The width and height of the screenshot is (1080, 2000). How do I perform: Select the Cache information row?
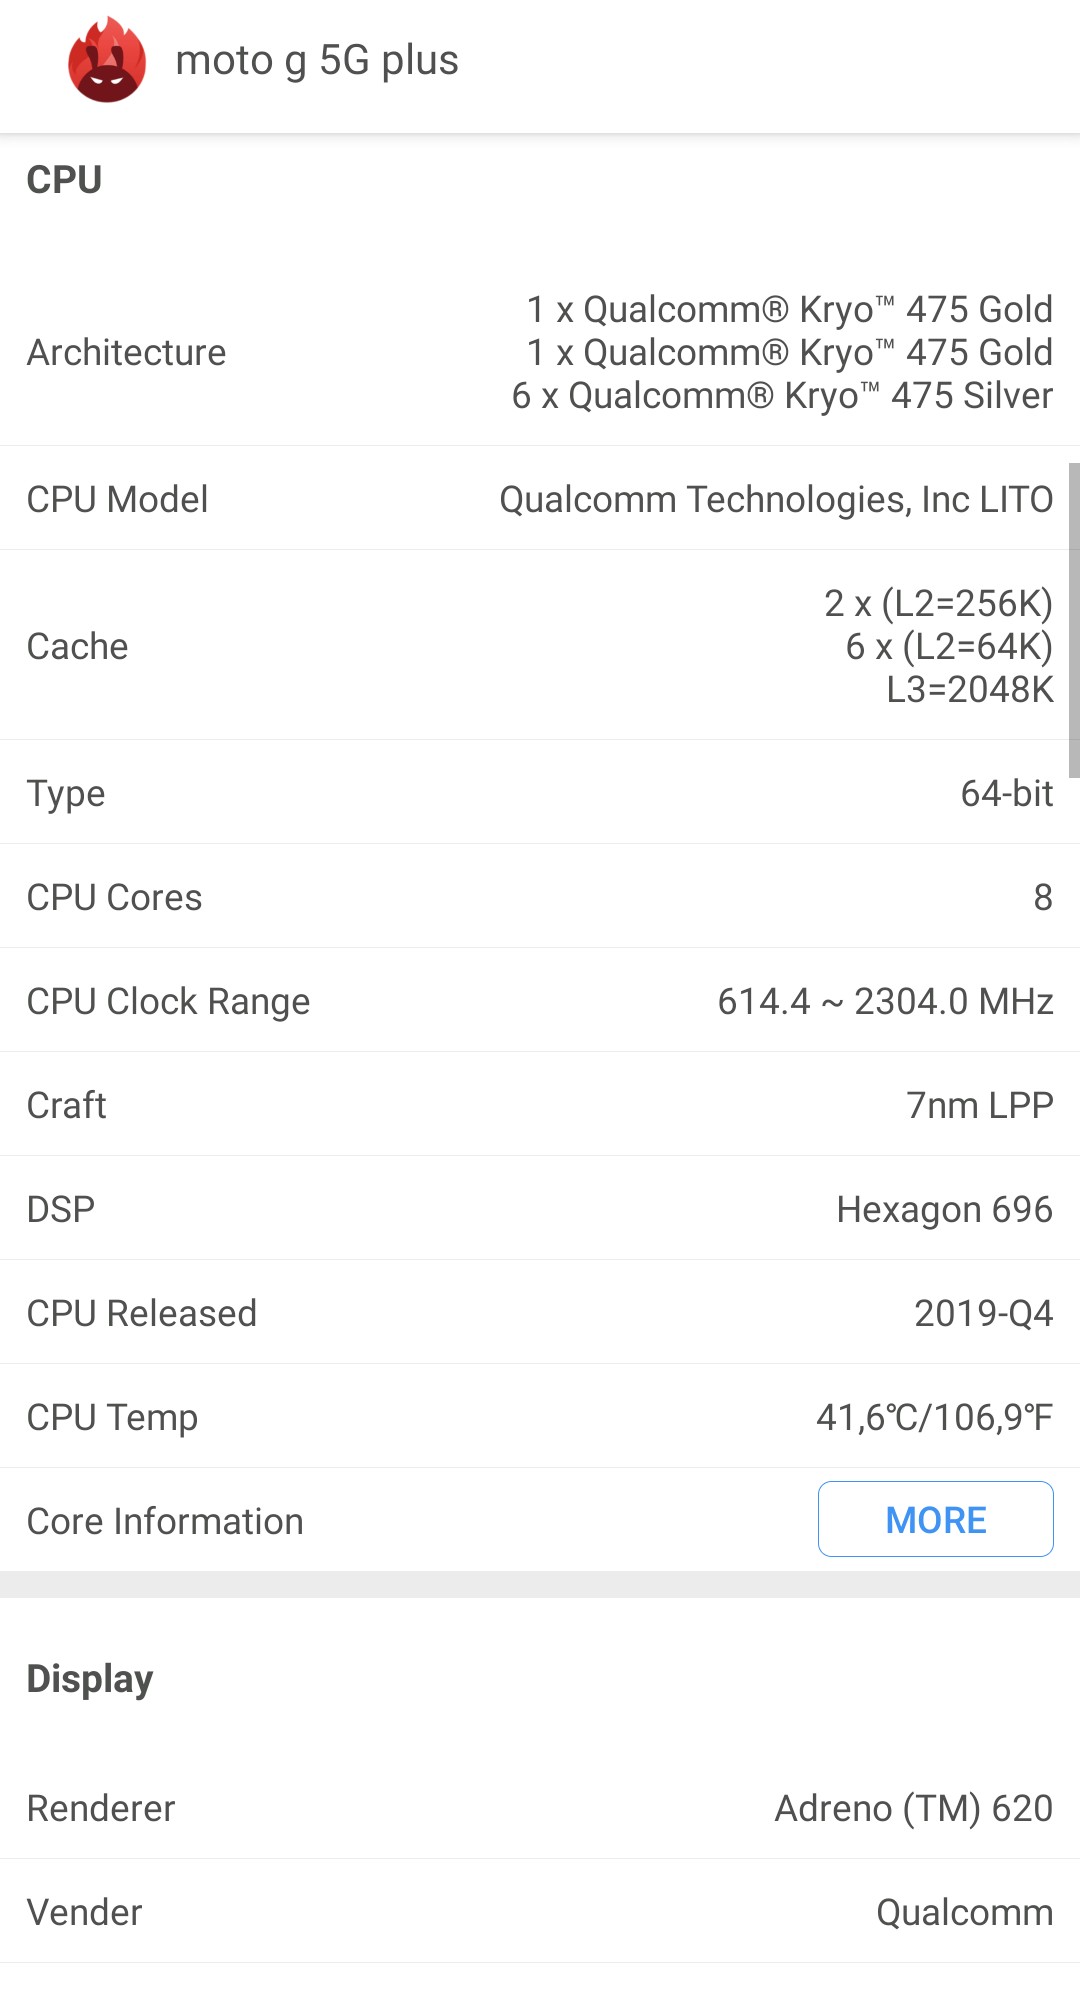click(540, 646)
